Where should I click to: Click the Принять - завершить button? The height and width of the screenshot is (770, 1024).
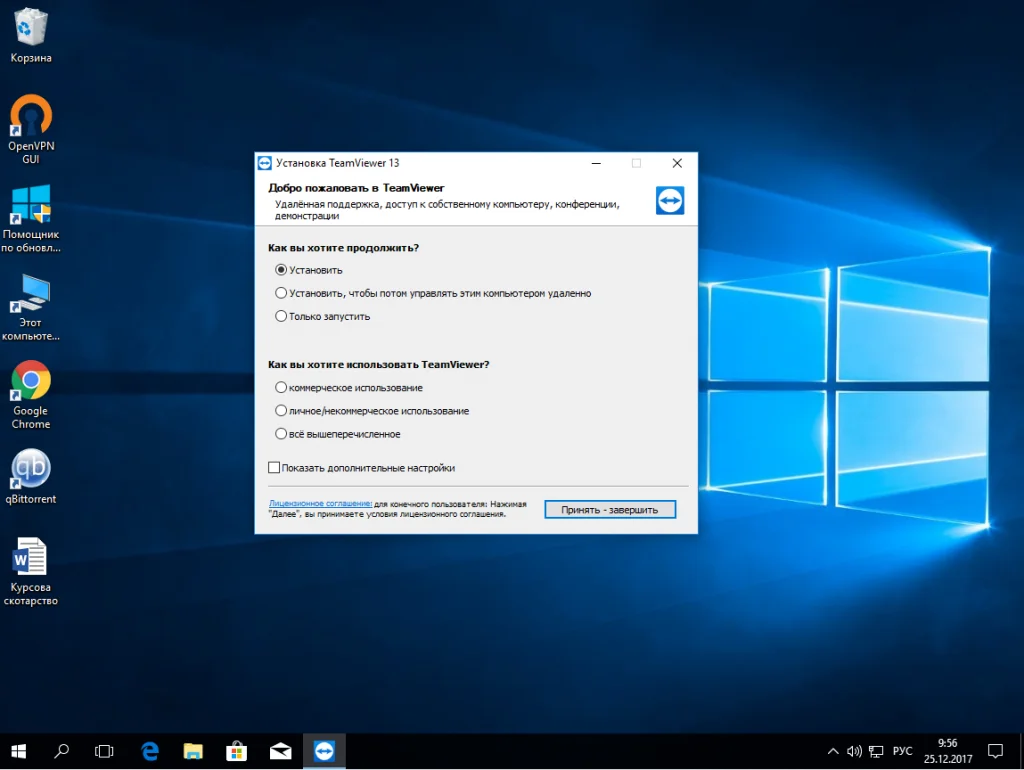click(x=610, y=510)
